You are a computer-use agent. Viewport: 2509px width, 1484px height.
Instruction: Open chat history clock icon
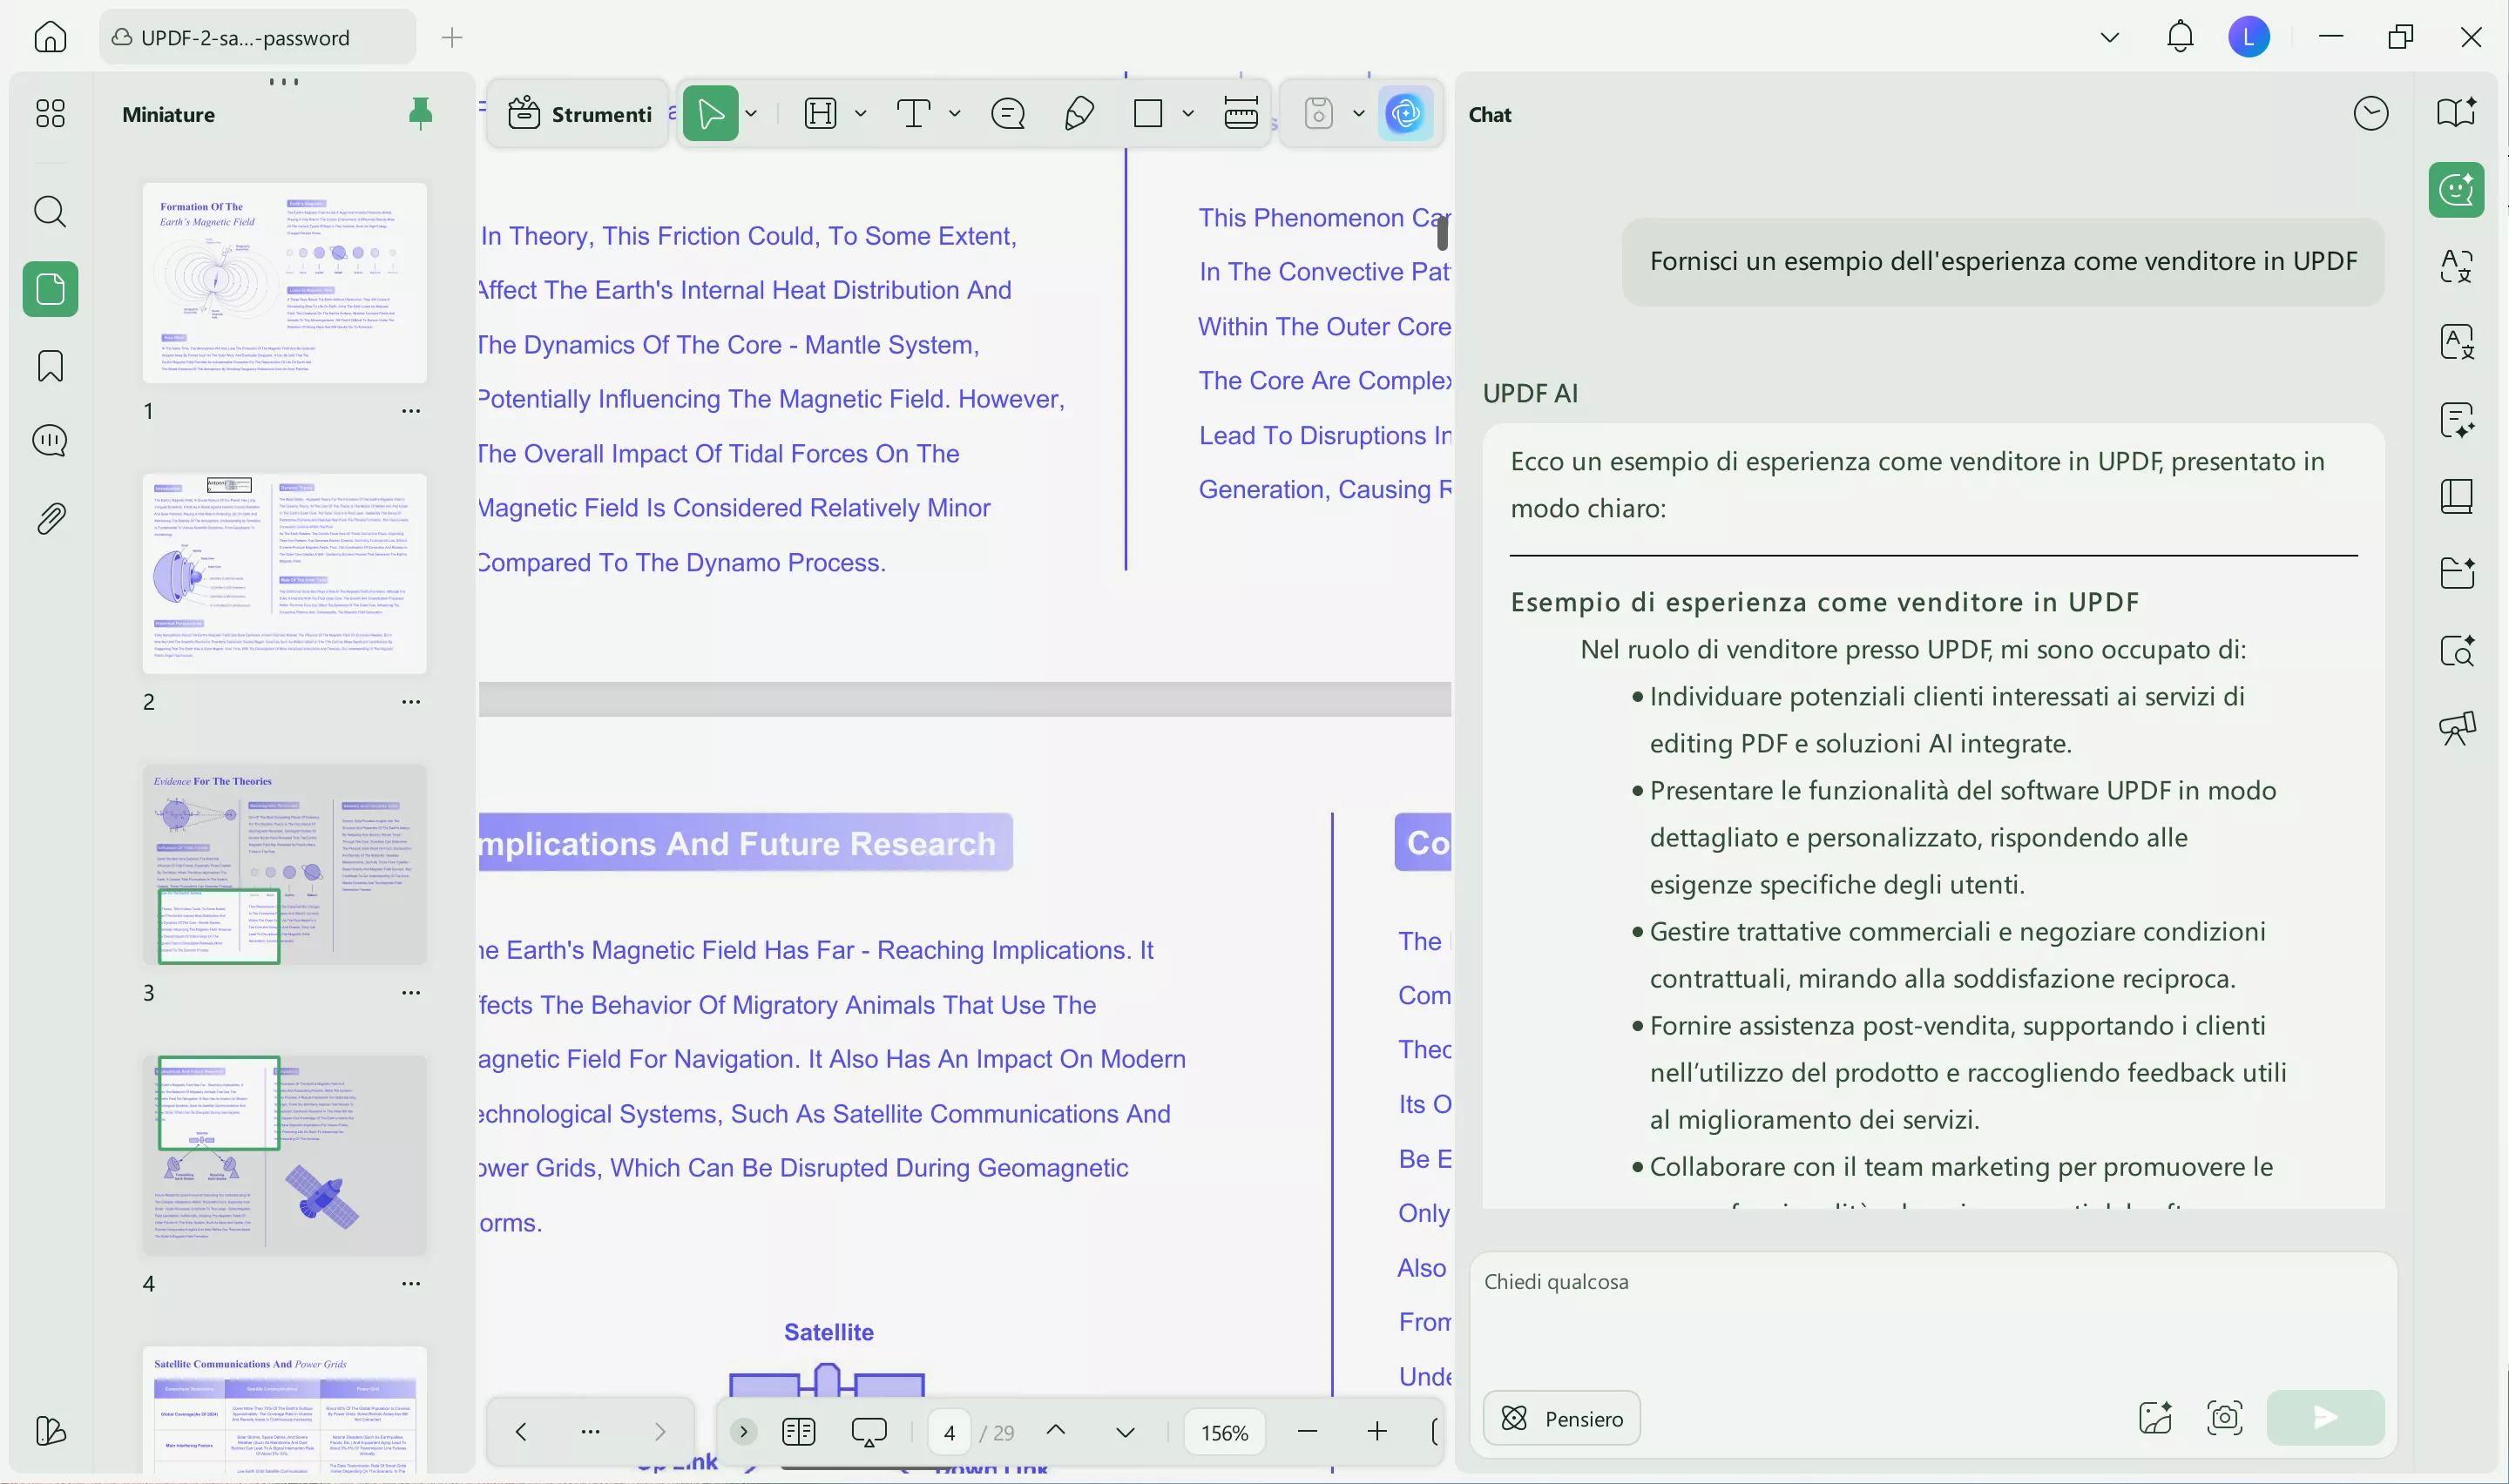pos(2370,114)
